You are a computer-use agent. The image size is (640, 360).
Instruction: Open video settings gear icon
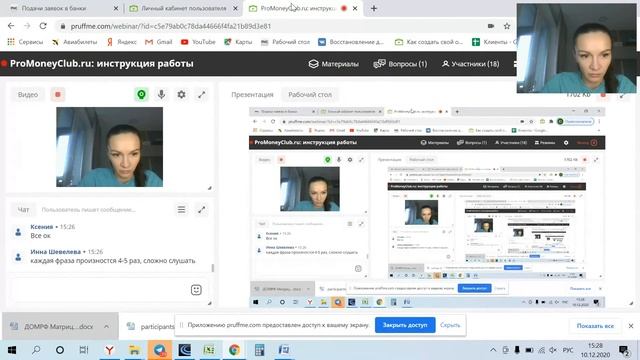(181, 95)
